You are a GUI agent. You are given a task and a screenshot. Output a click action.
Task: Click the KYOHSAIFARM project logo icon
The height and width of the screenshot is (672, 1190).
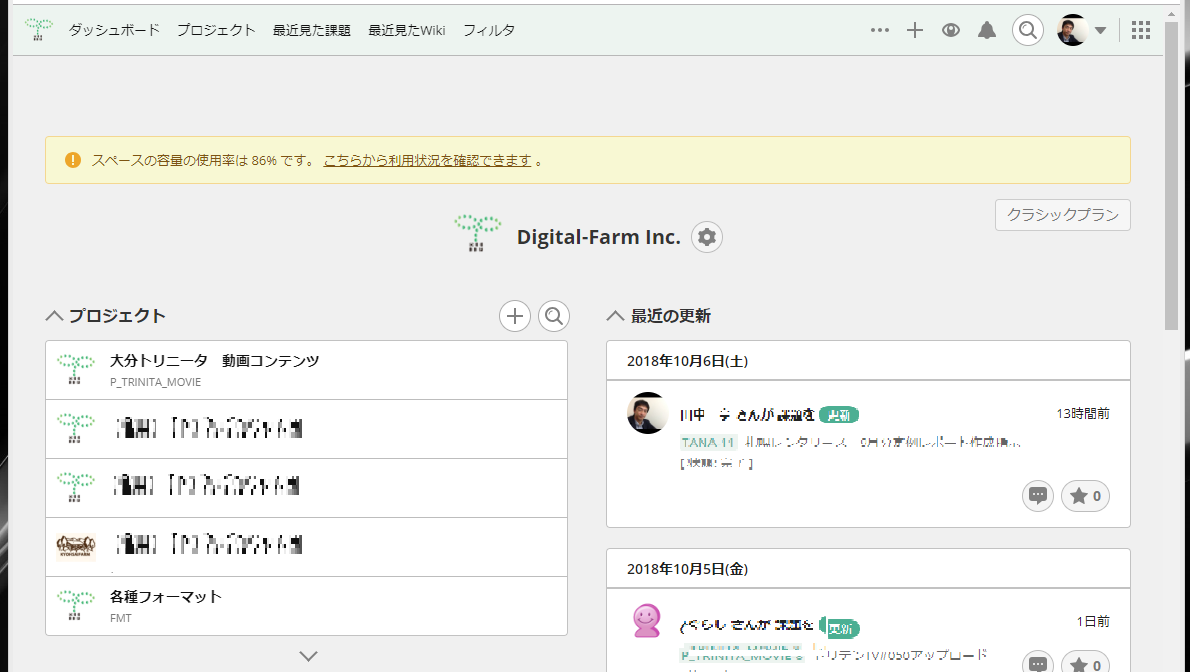click(x=76, y=546)
